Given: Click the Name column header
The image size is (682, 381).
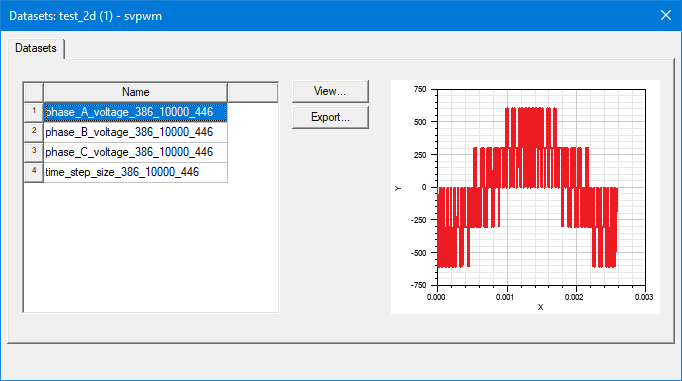Looking at the screenshot, I should click(x=136, y=92).
